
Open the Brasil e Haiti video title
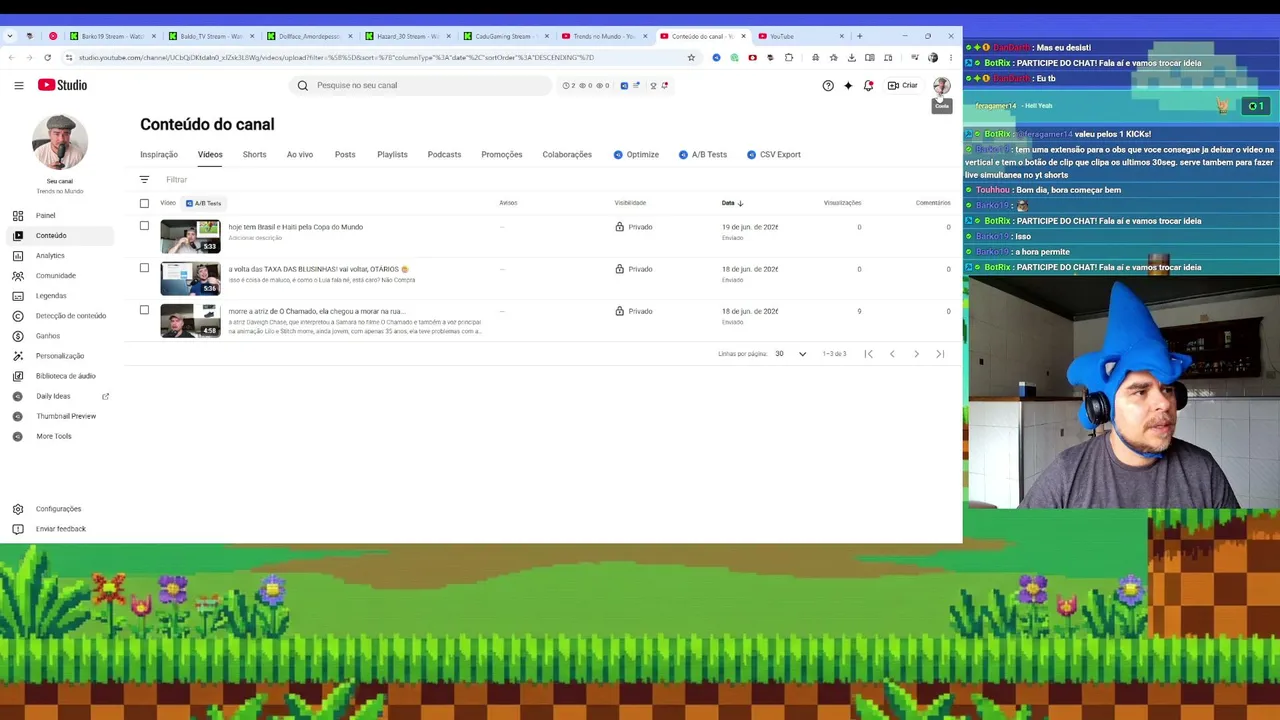pos(296,227)
